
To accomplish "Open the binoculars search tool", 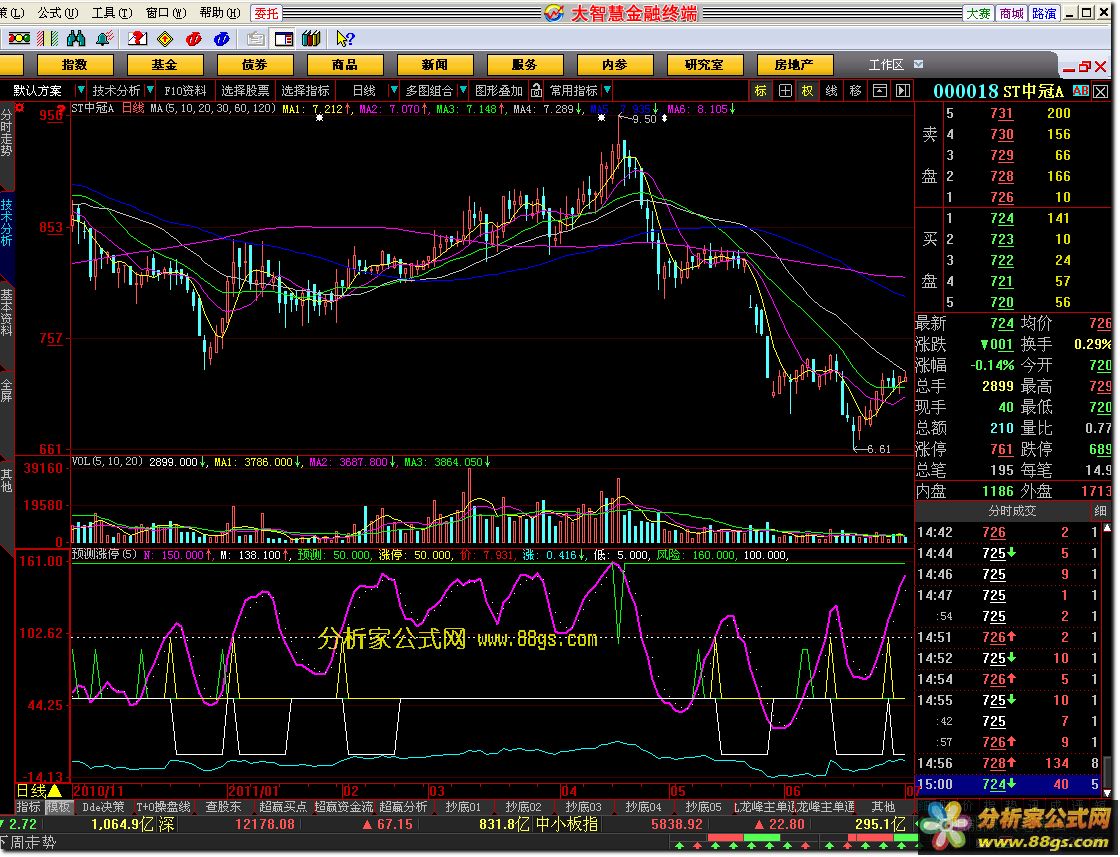I will tap(76, 39).
